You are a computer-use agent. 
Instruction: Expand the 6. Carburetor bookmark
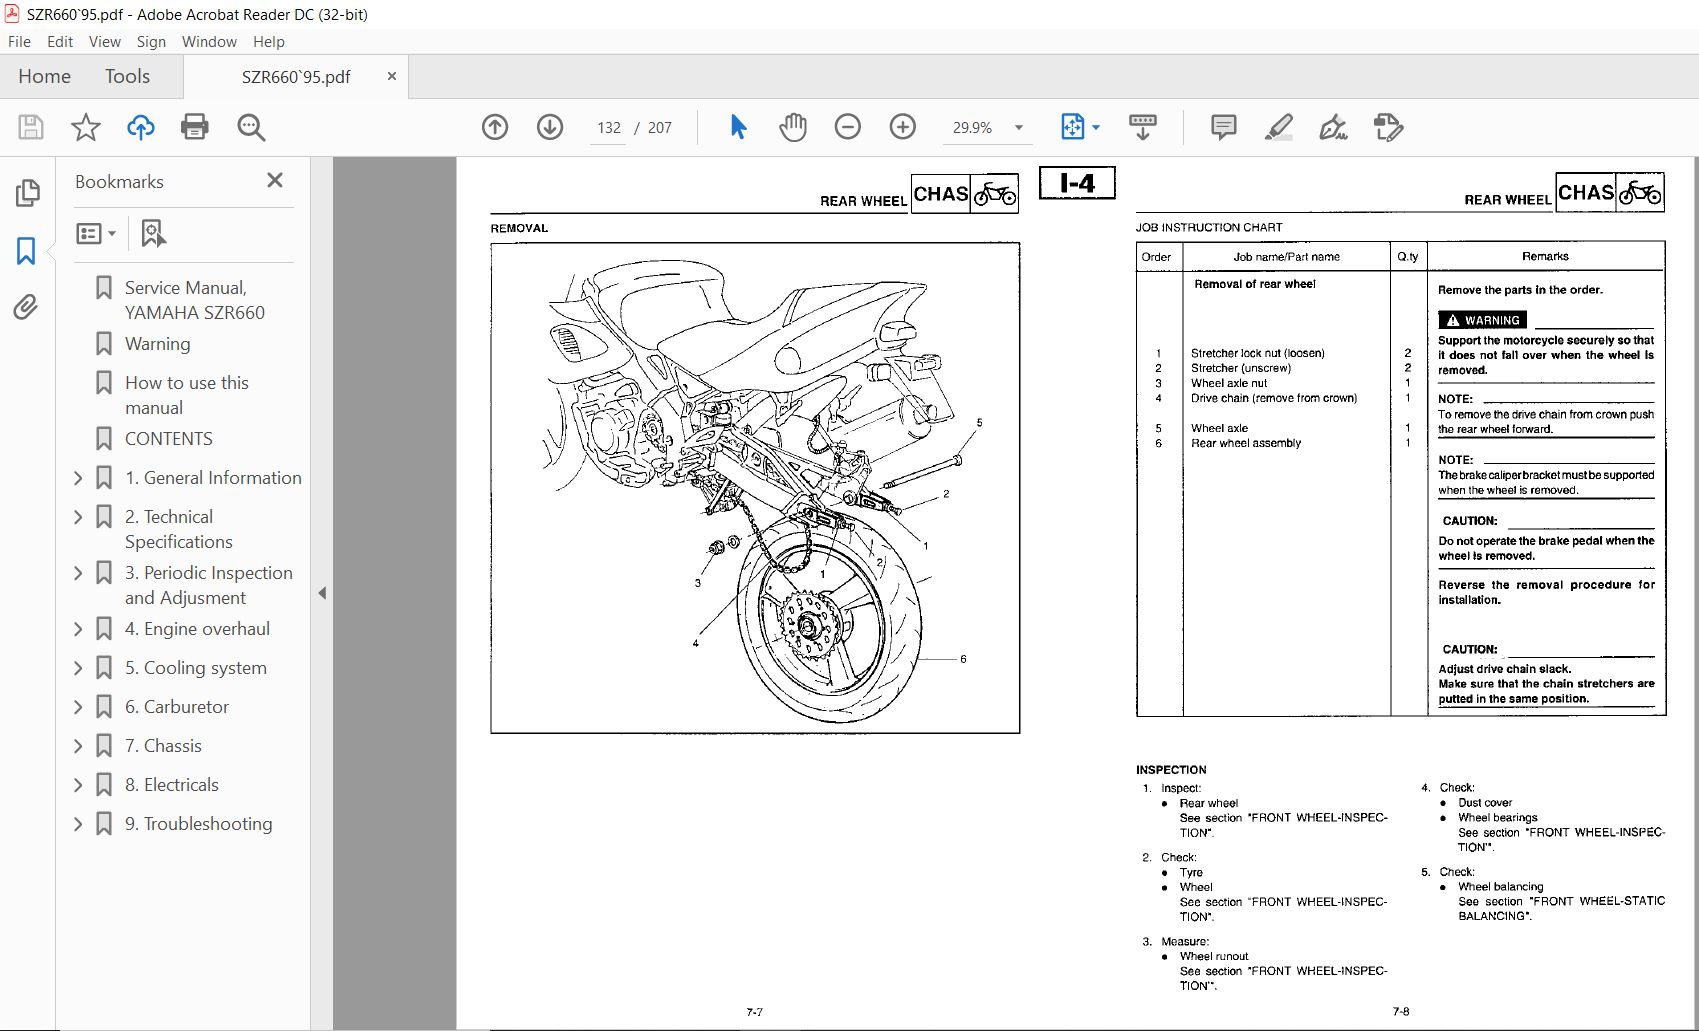[x=78, y=707]
